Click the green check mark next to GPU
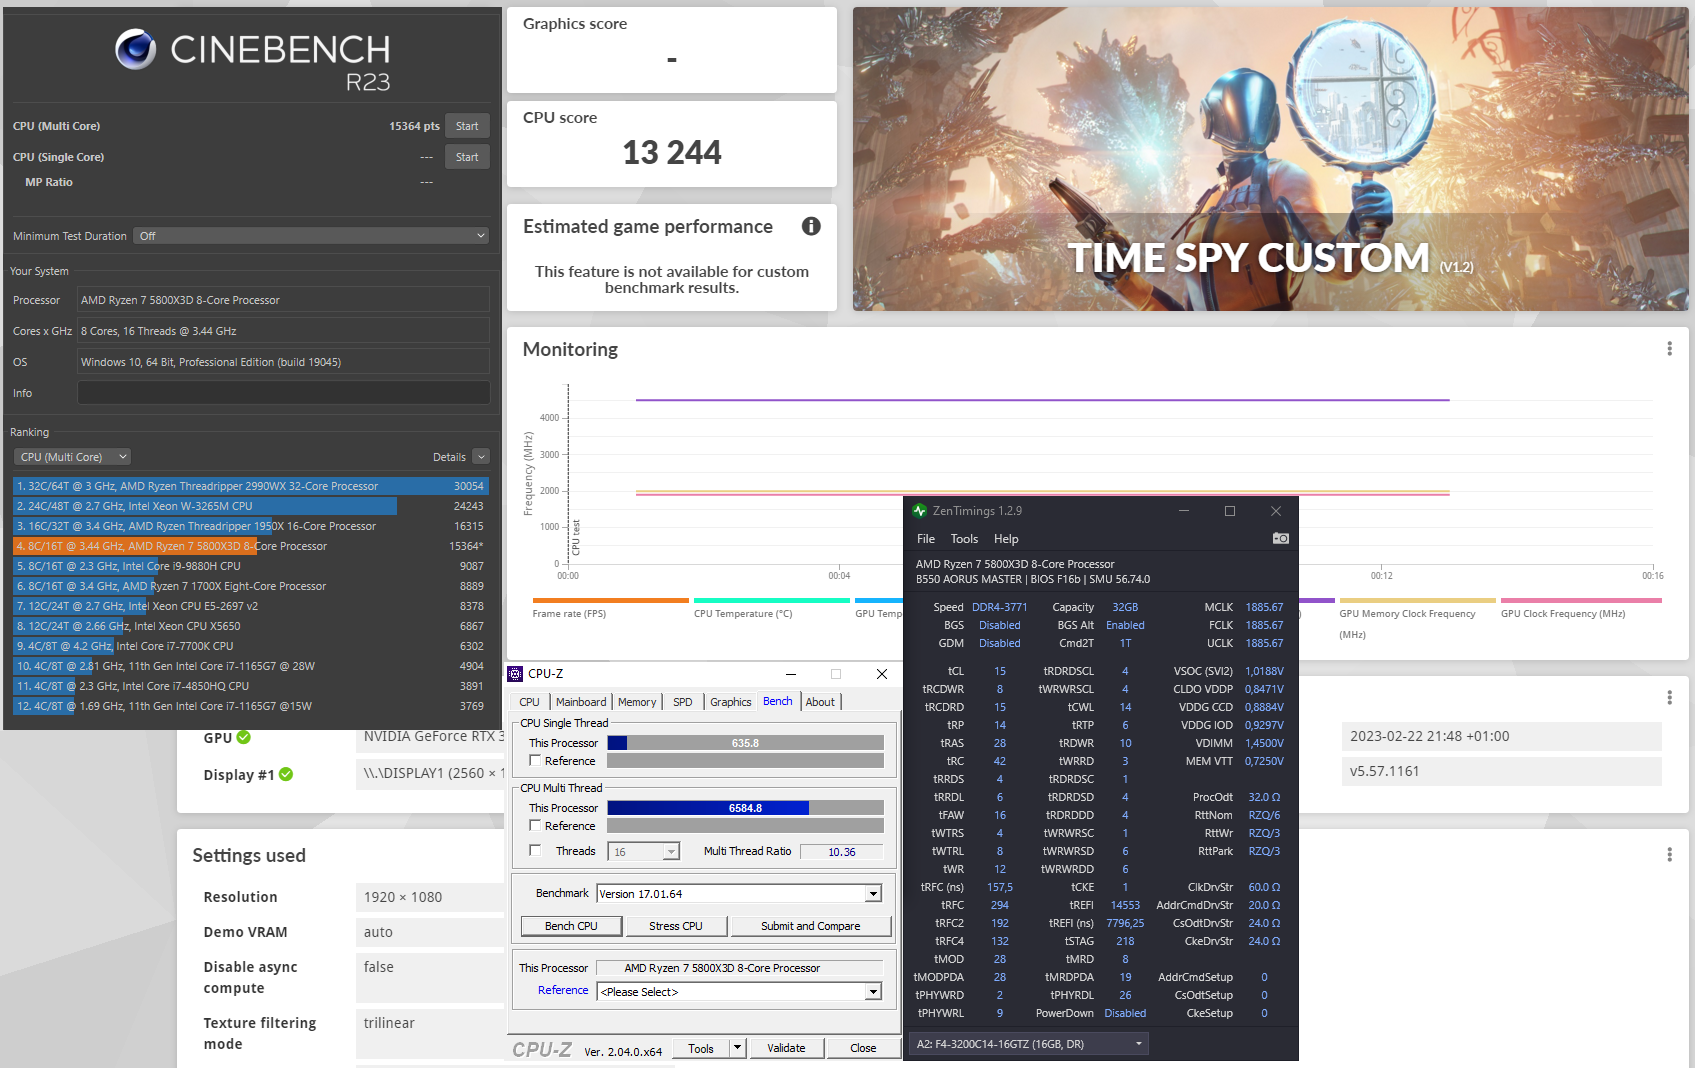Screen dimensions: 1695x1068 244,737
